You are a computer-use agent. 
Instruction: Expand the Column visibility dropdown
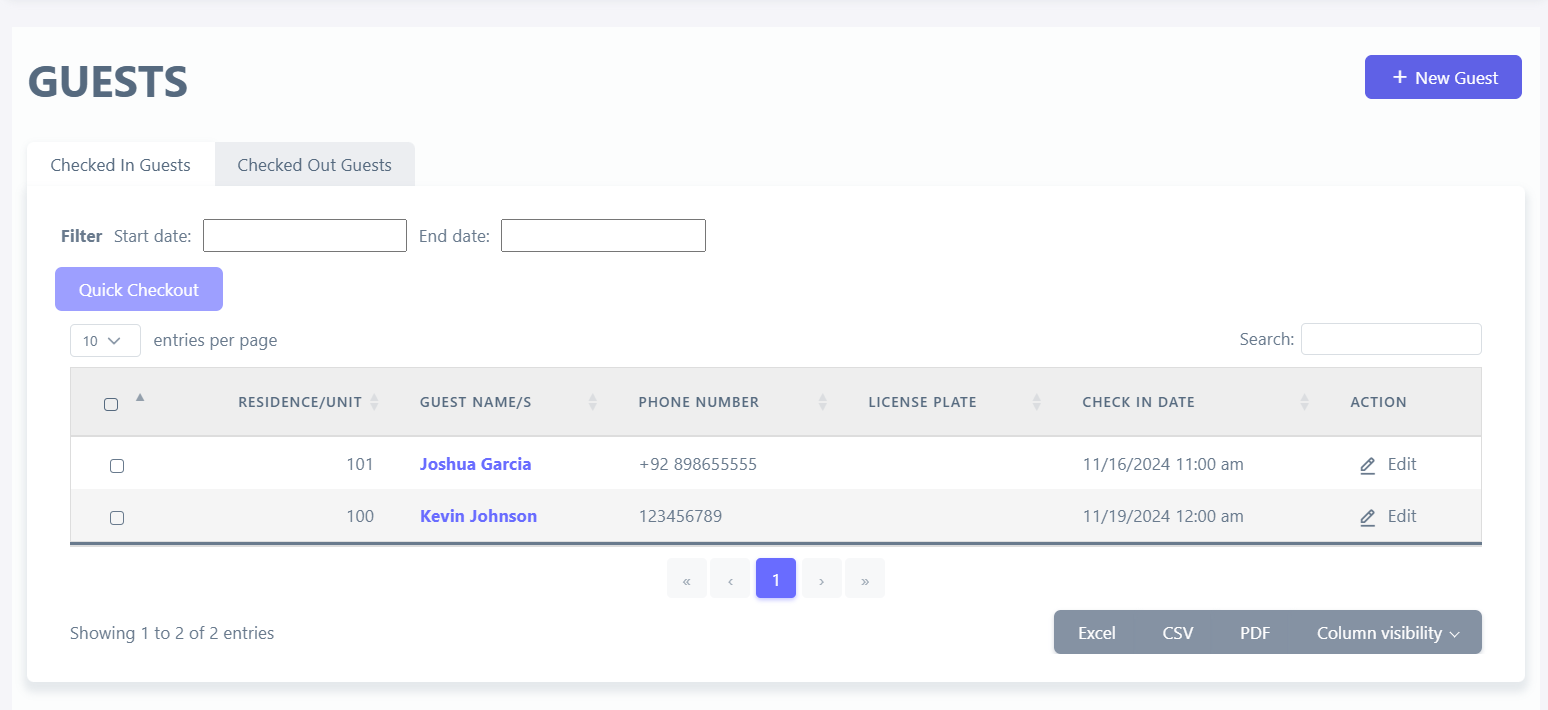pos(1388,633)
